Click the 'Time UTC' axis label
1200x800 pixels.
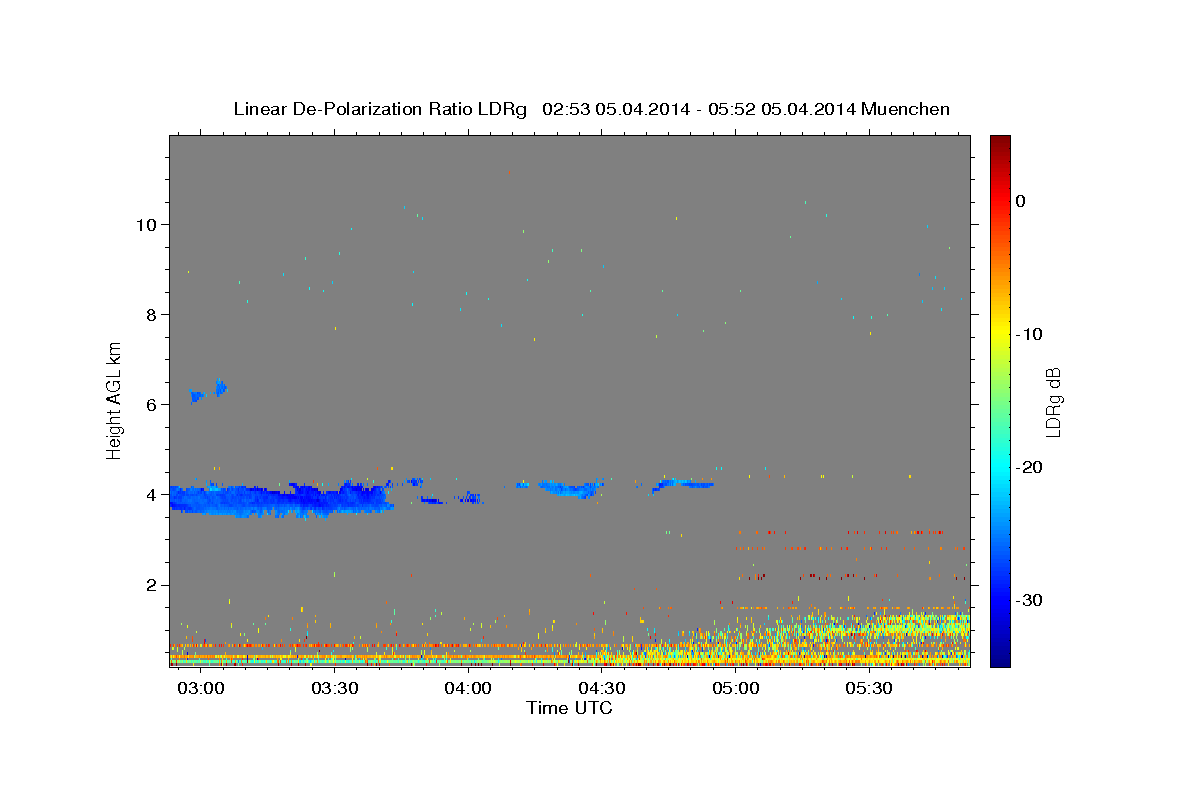click(x=569, y=708)
